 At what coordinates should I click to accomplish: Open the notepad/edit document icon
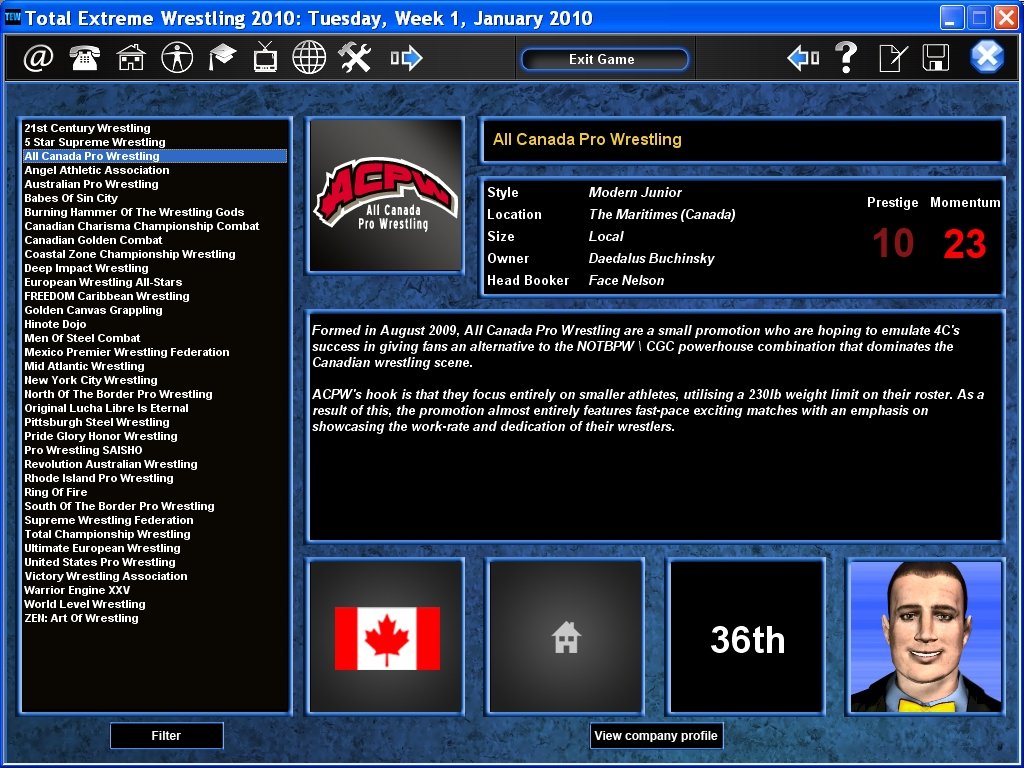click(891, 57)
